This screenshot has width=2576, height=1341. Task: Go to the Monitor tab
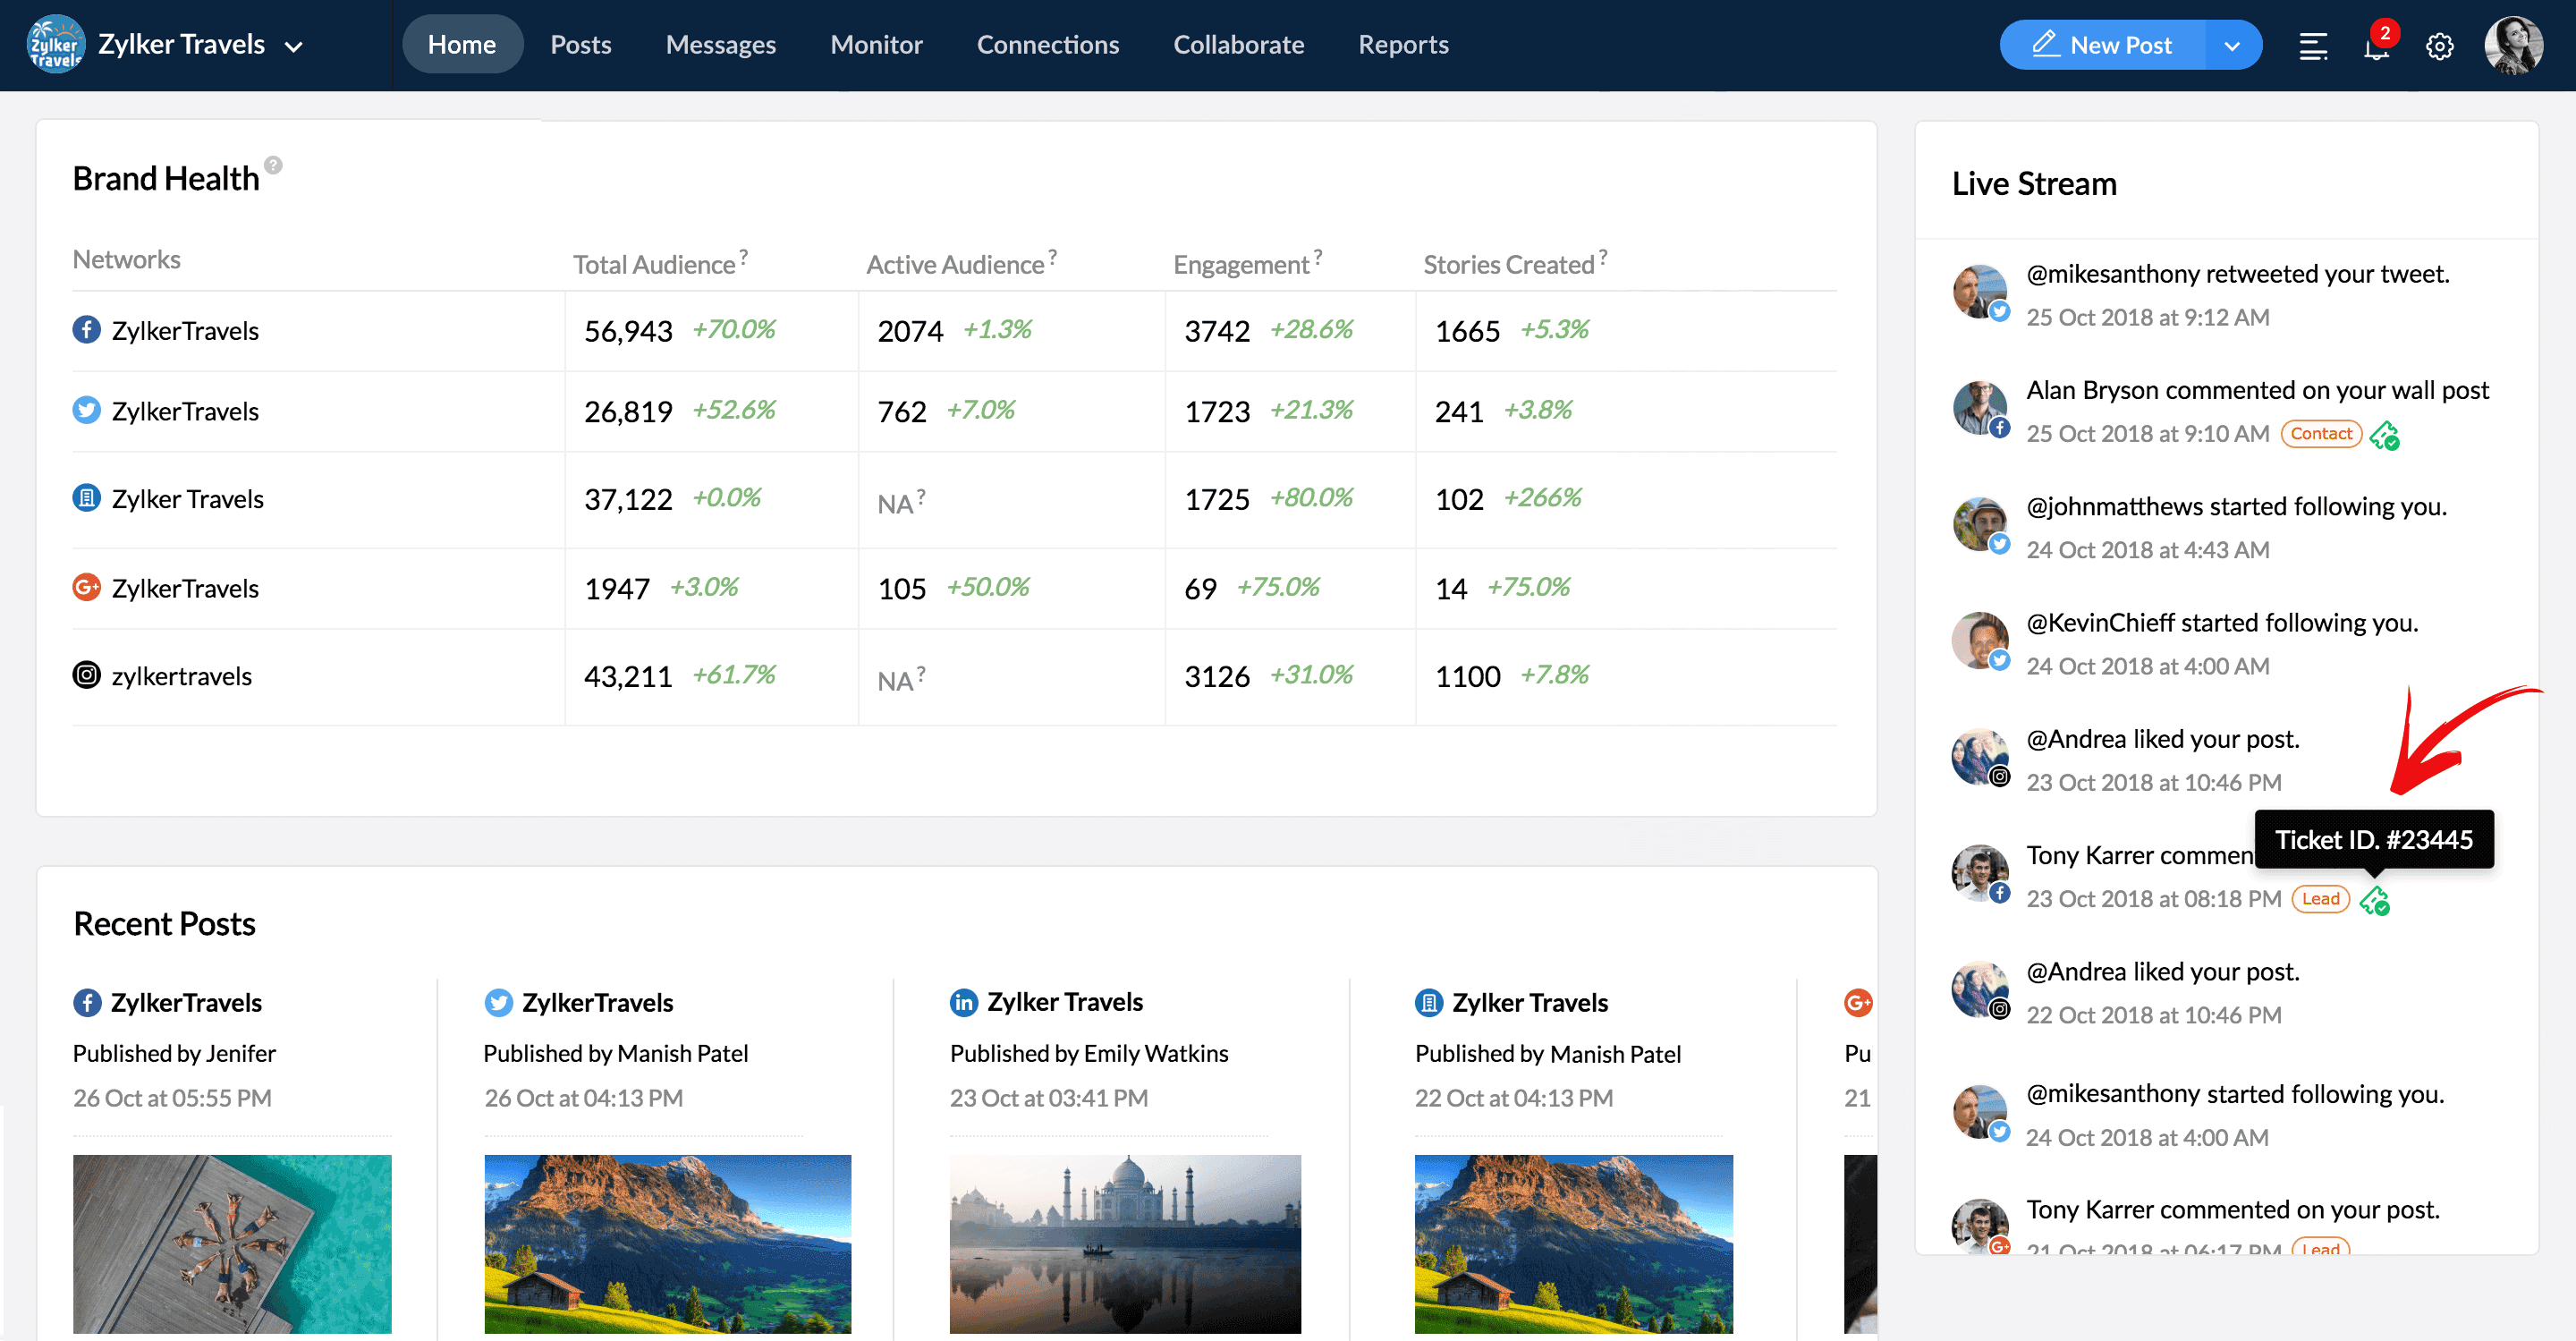click(x=875, y=45)
